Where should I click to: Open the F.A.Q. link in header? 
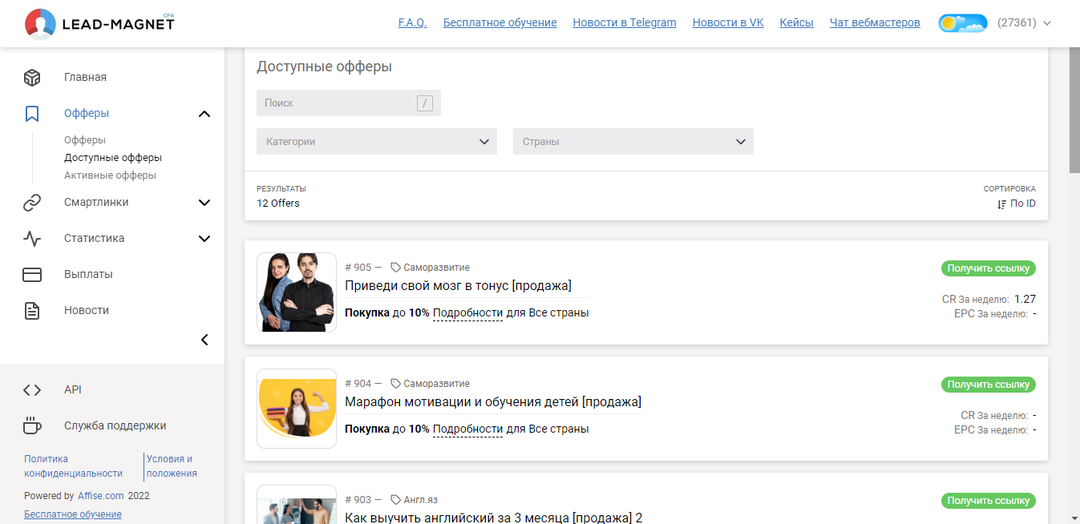[x=412, y=23]
